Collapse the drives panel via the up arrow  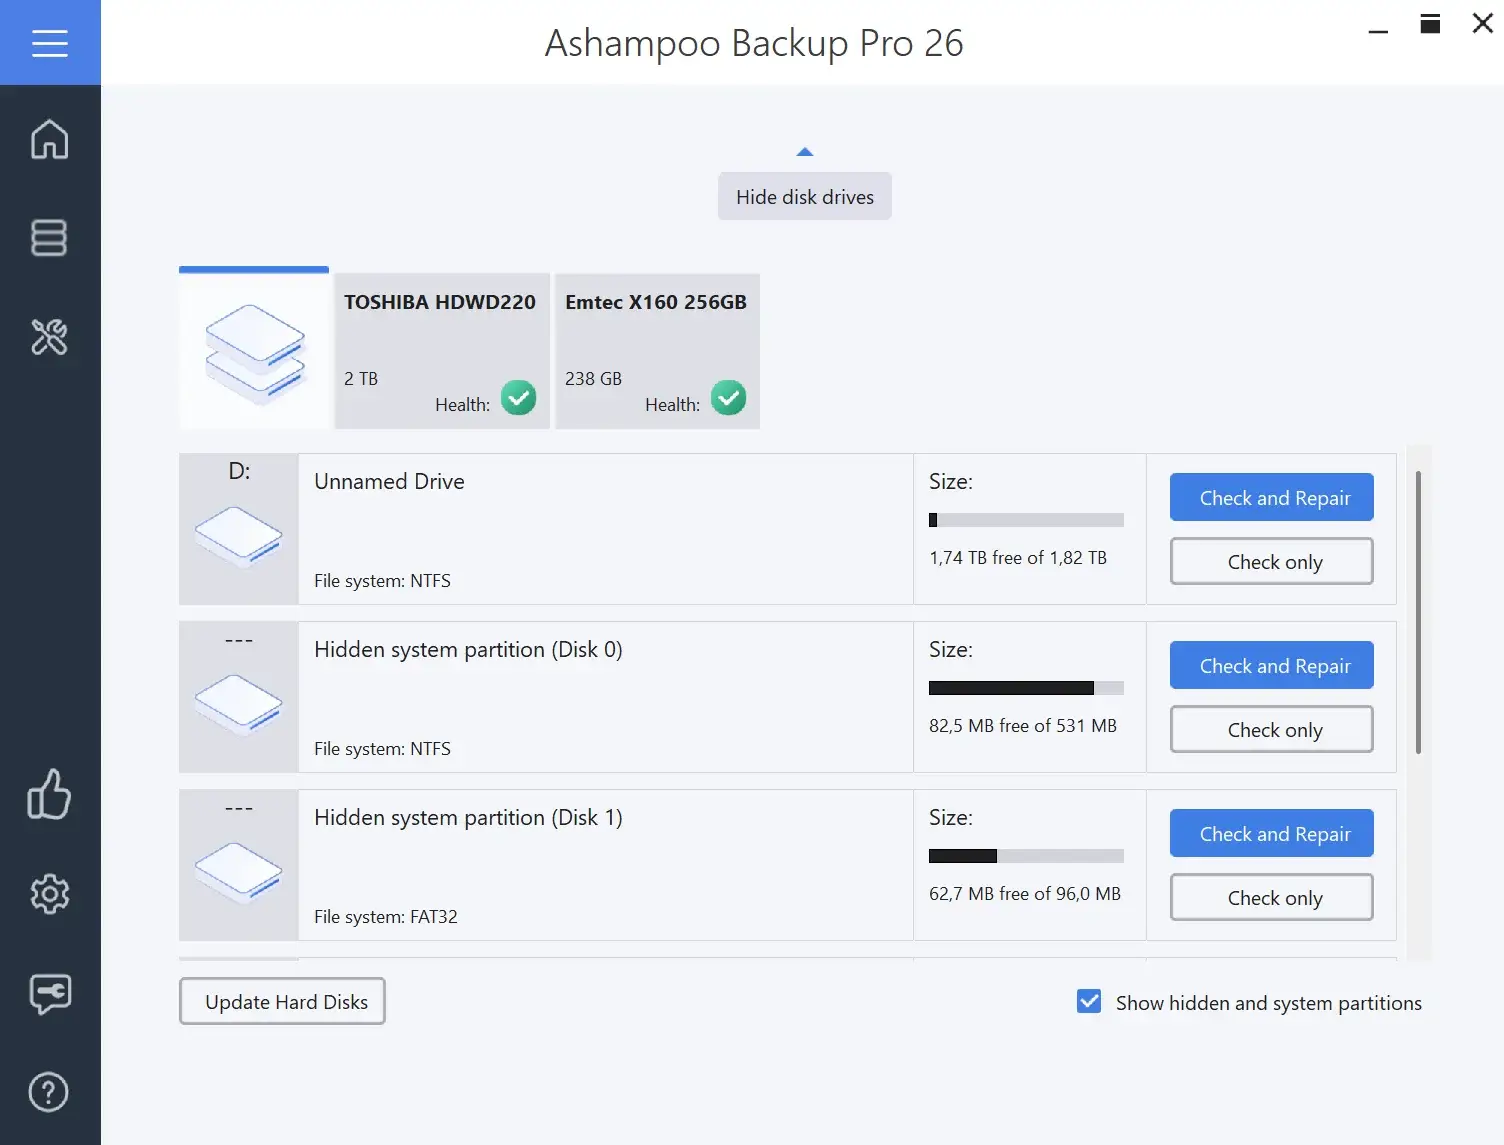pyautogui.click(x=805, y=150)
